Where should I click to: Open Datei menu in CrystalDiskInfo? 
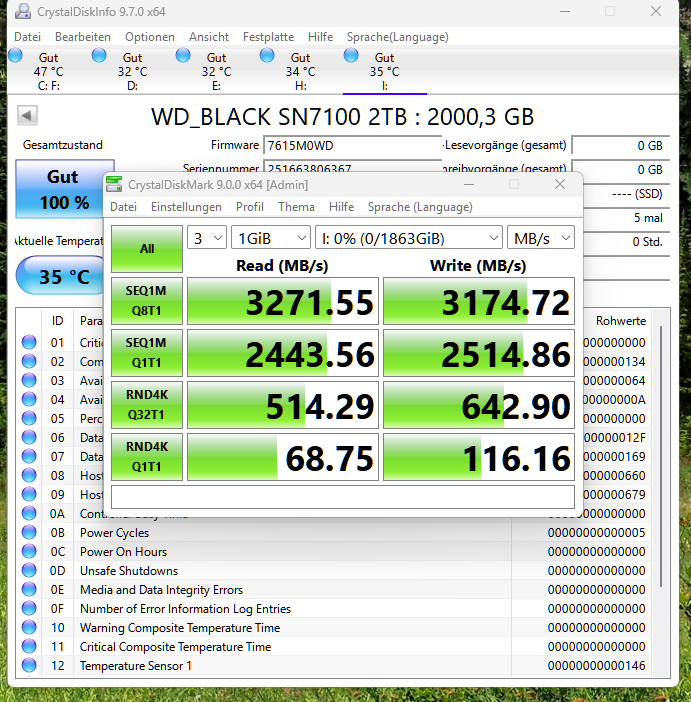[27, 37]
